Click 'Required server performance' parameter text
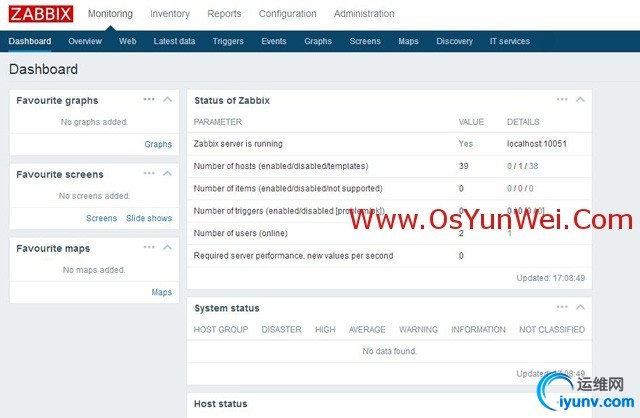 293,256
